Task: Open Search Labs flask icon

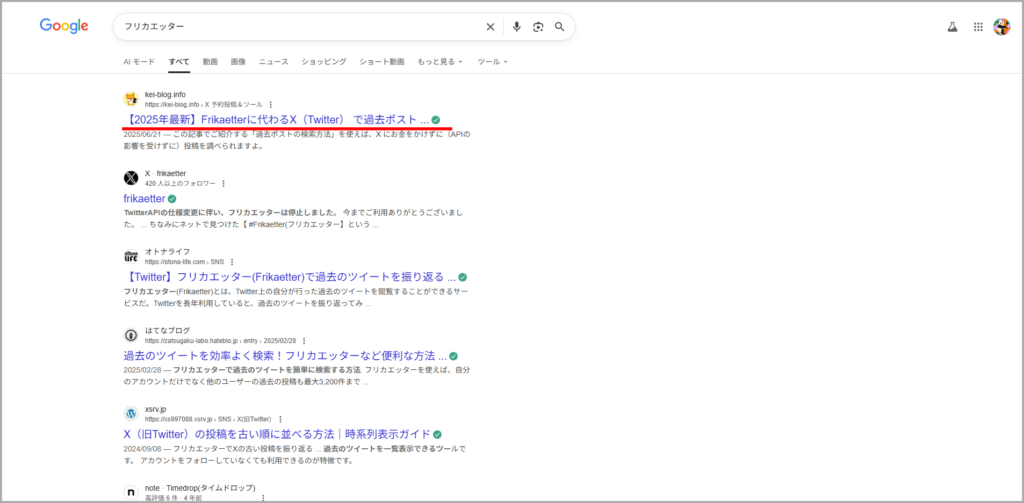Action: tap(952, 27)
